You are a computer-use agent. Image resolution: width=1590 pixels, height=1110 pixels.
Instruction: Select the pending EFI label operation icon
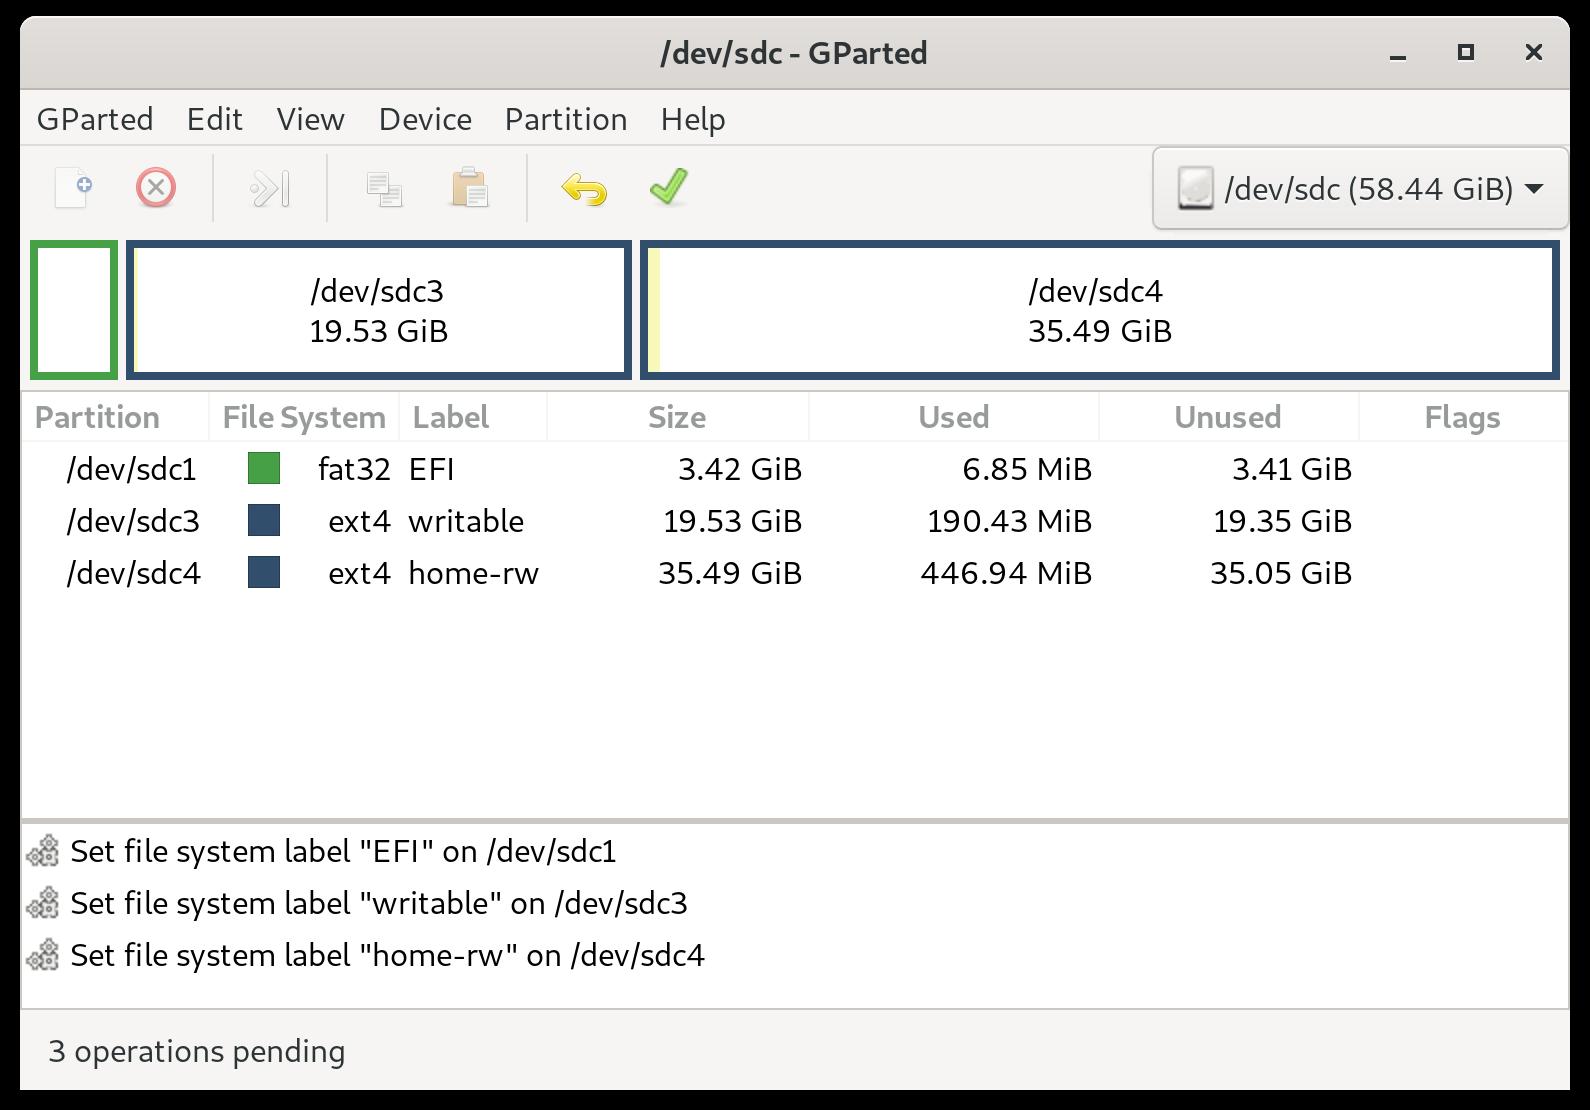pyautogui.click(x=43, y=851)
